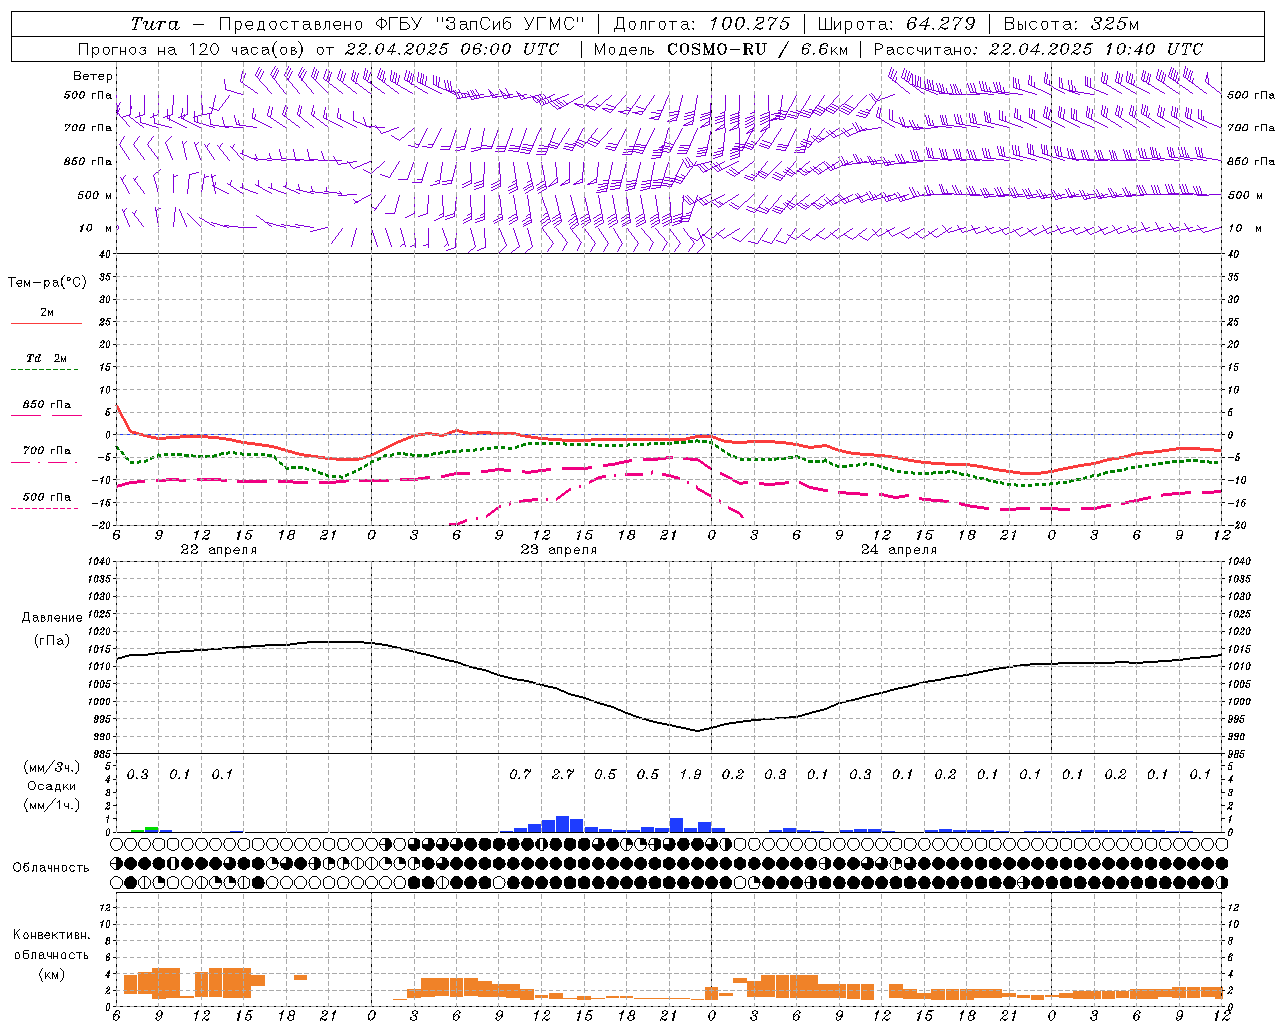This screenshot has height=1024, width=1280.
Task: Click the 23 апреля date label
Action: [558, 550]
